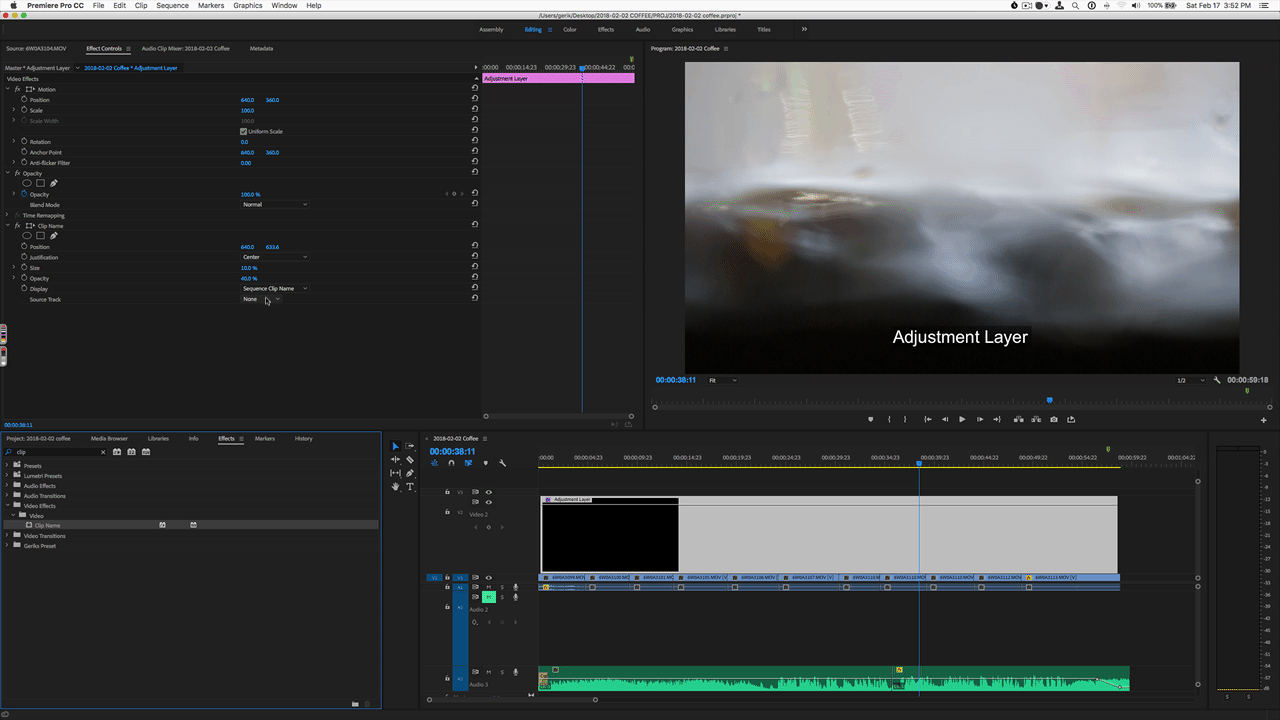This screenshot has width=1280, height=720.
Task: Select the Razor tool
Action: [410, 460]
